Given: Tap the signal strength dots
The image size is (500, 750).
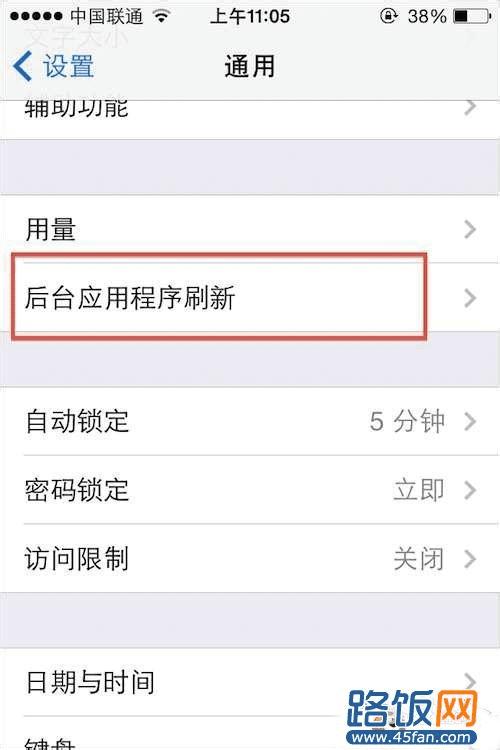Looking at the screenshot, I should coord(36,16).
